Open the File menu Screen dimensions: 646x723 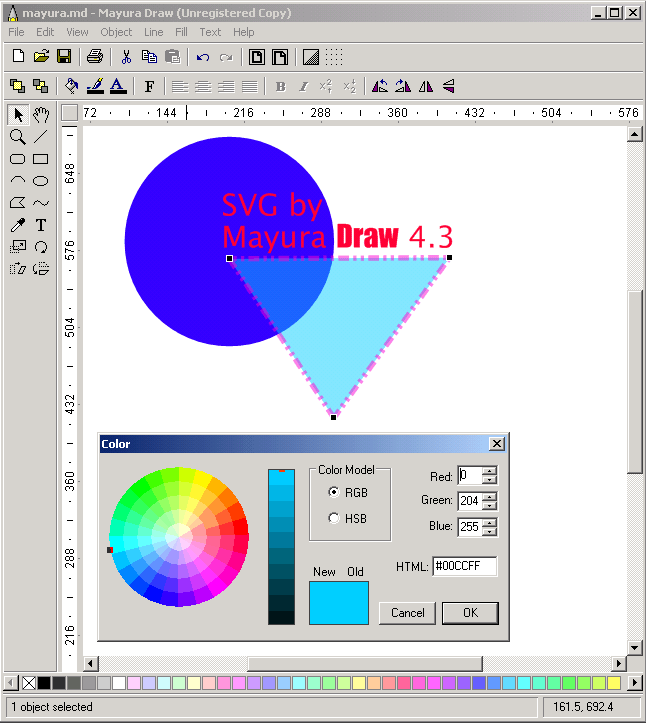click(x=16, y=32)
